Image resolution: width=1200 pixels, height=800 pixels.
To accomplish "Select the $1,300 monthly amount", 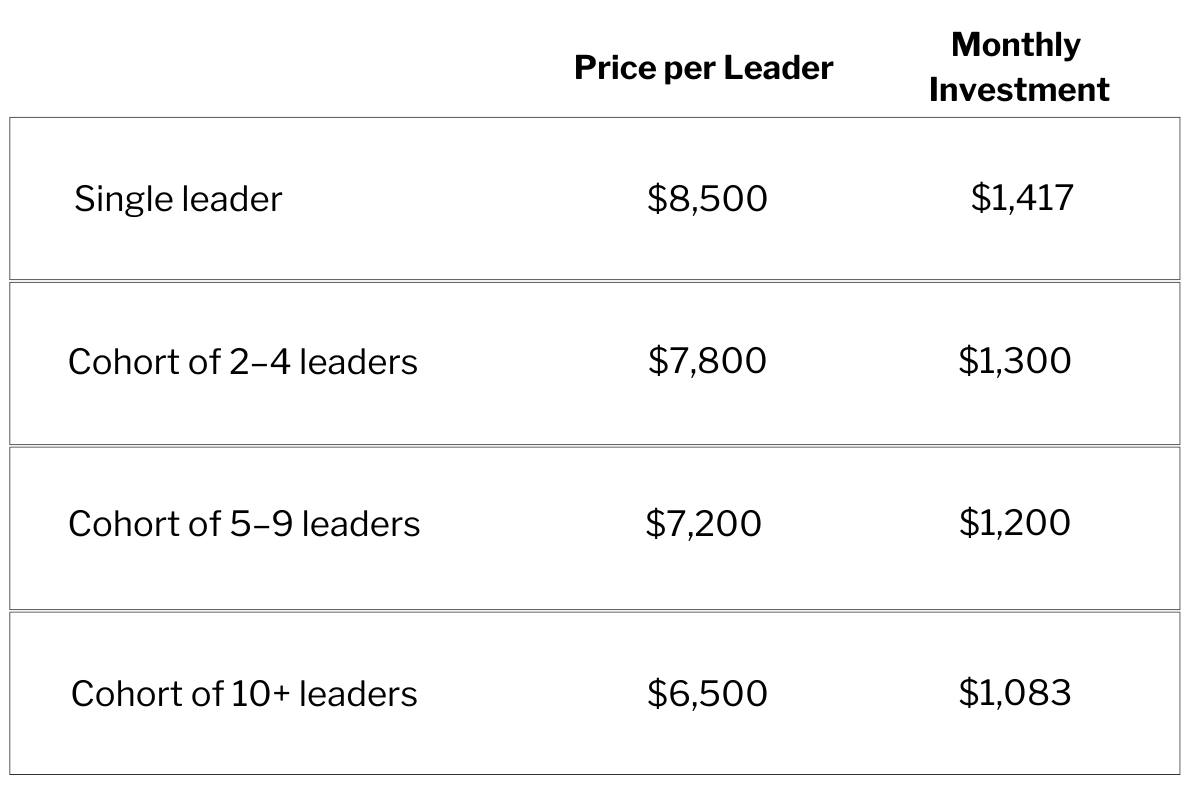I will click(1014, 360).
